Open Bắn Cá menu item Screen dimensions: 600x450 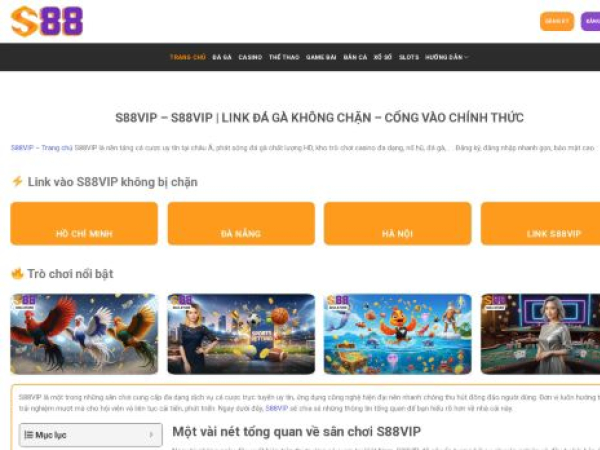click(x=355, y=57)
